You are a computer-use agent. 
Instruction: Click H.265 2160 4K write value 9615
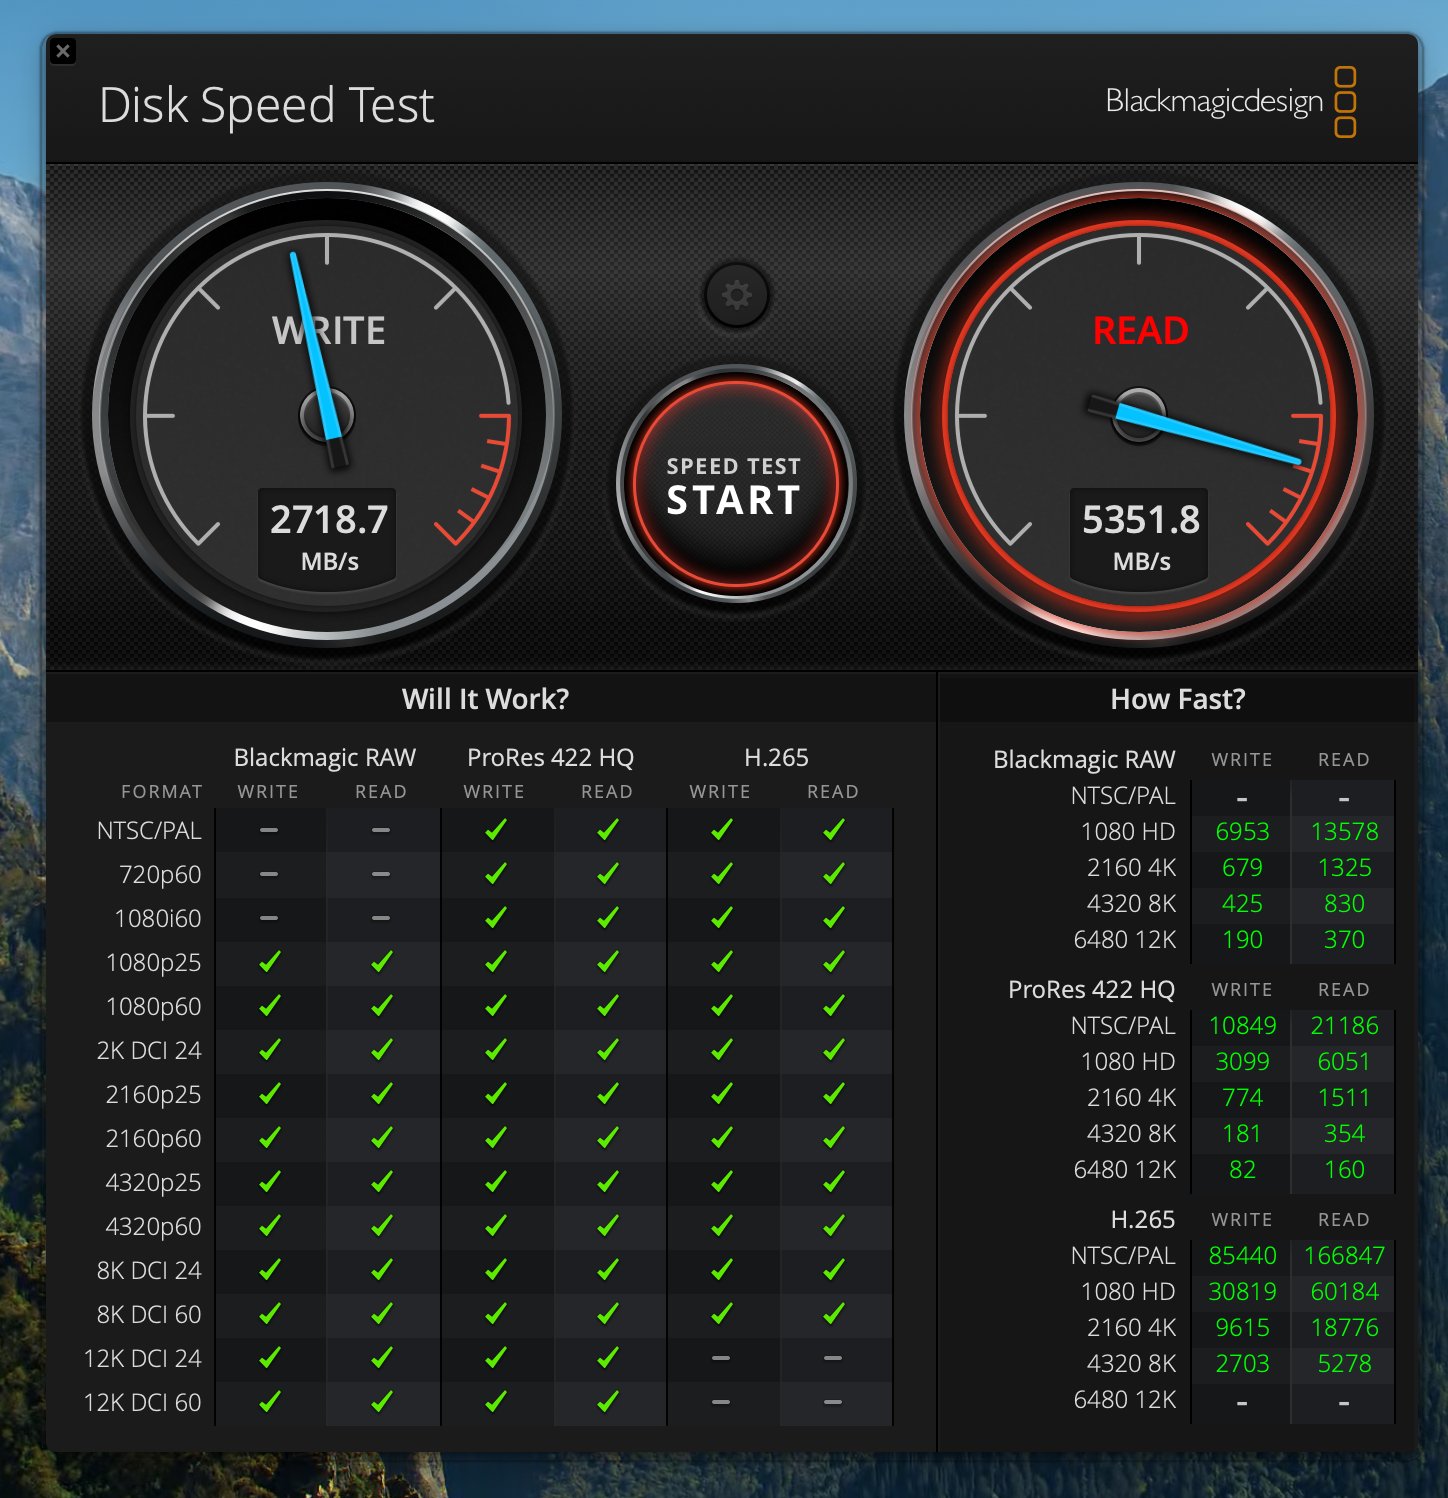tap(1242, 1328)
